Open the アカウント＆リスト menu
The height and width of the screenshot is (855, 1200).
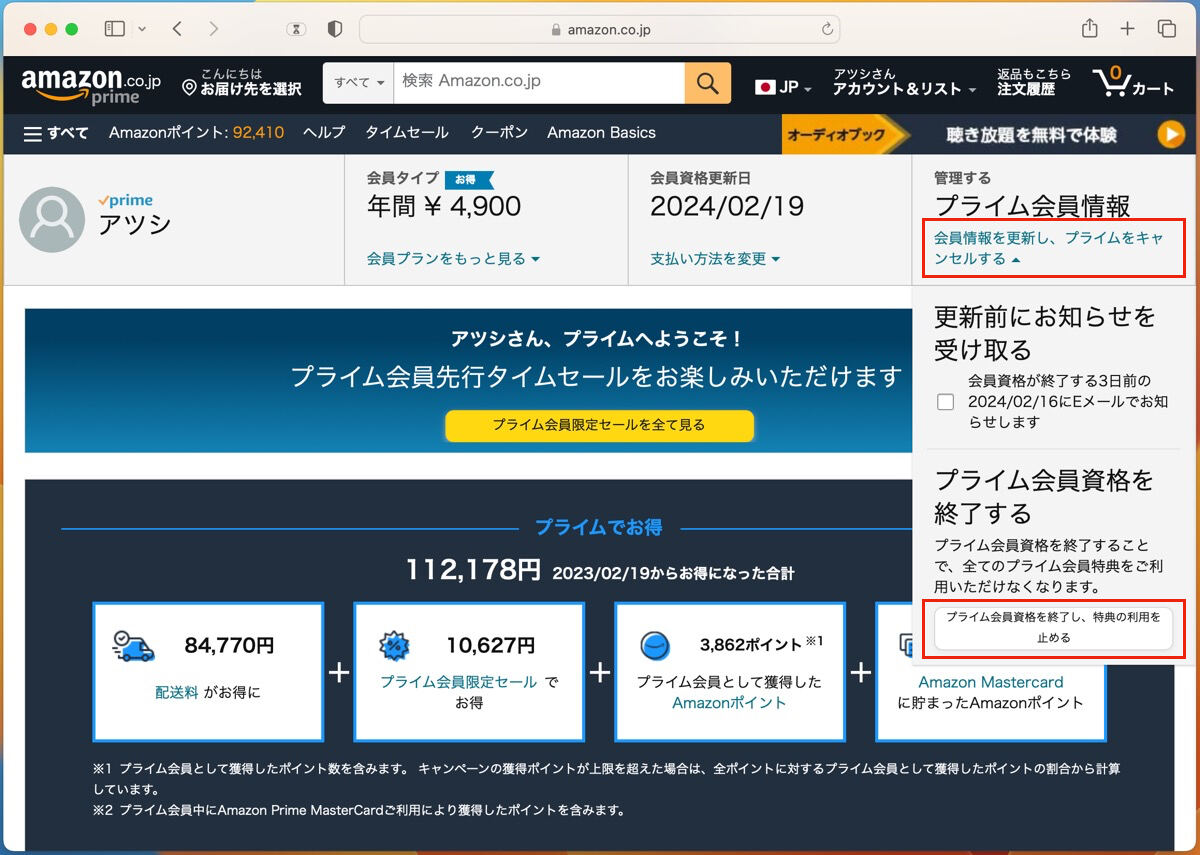(904, 82)
